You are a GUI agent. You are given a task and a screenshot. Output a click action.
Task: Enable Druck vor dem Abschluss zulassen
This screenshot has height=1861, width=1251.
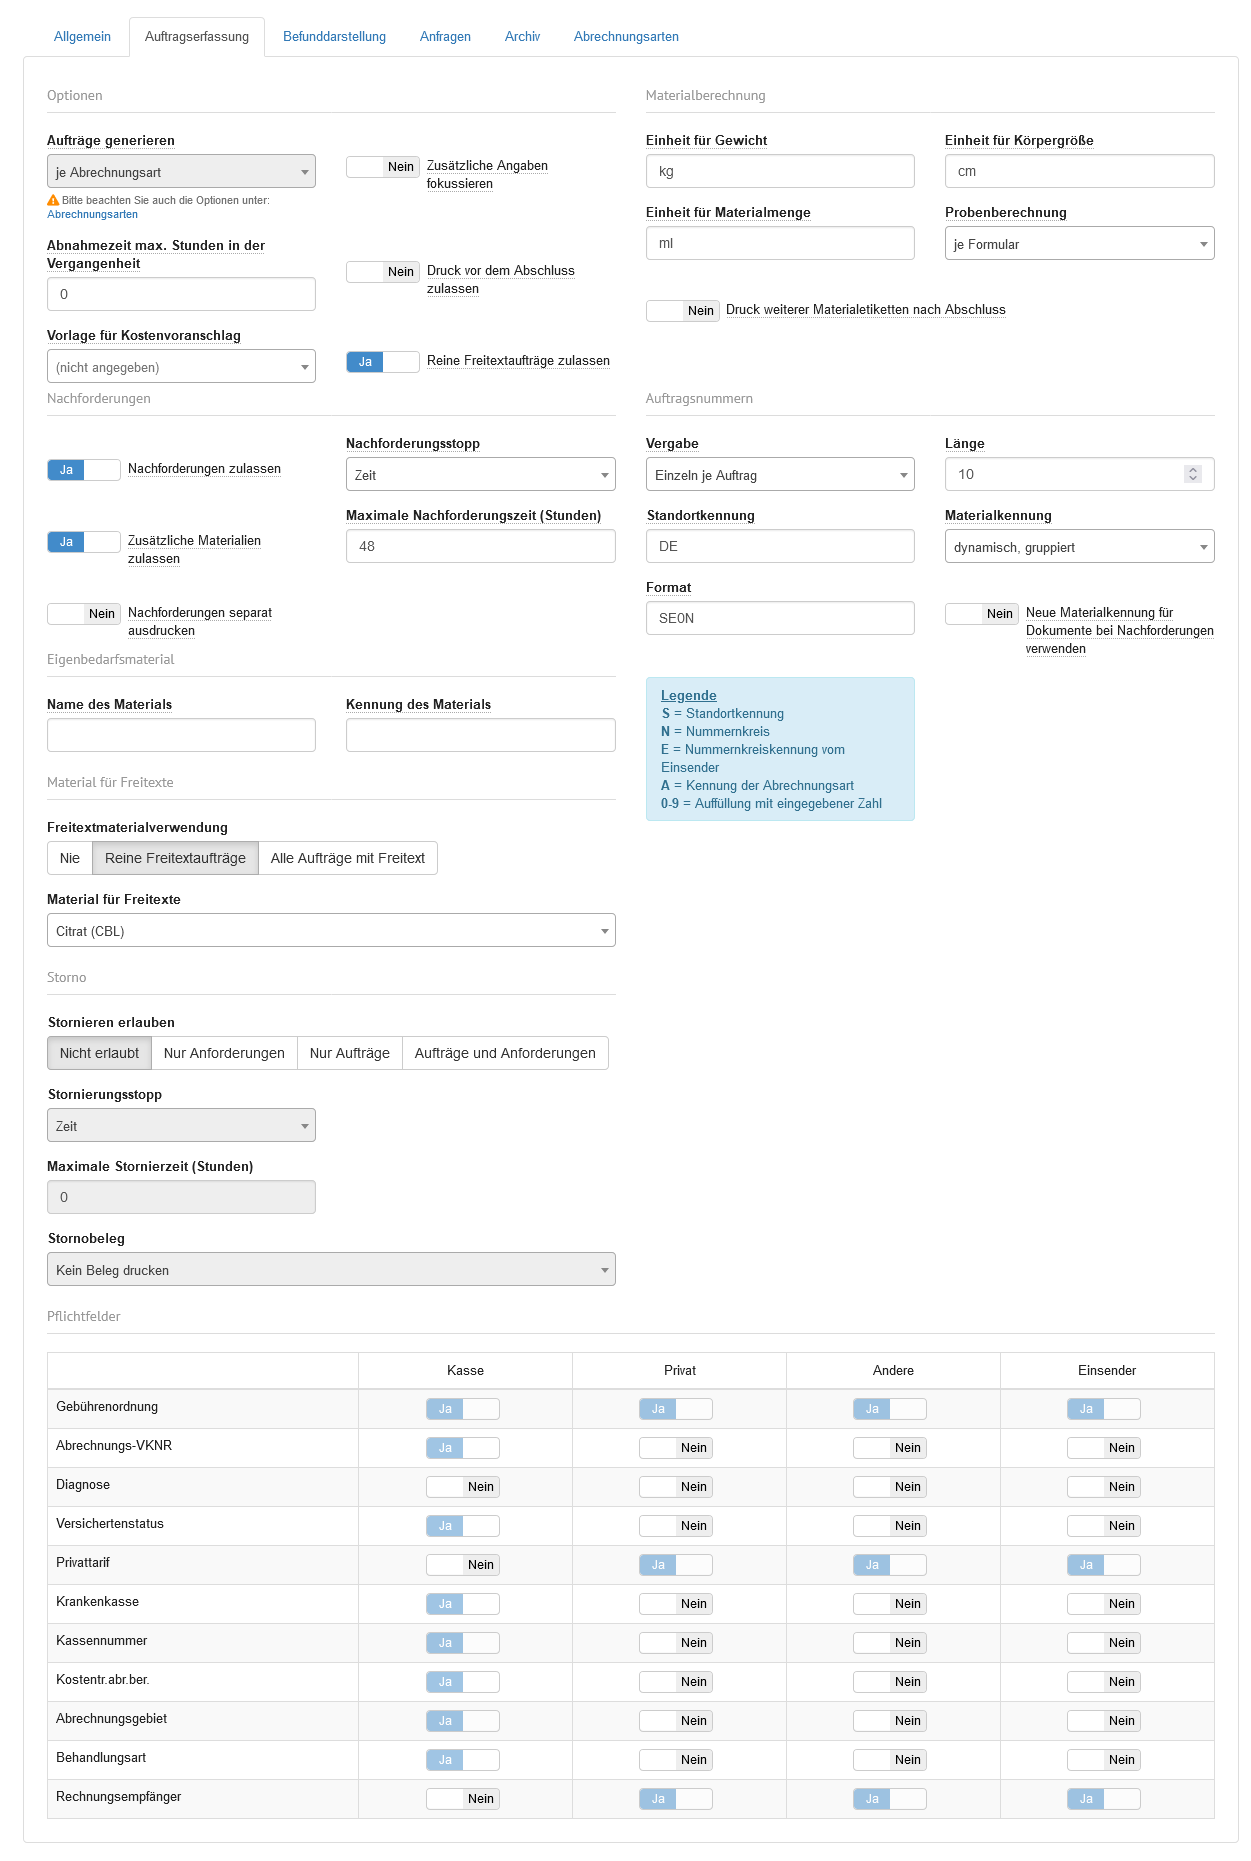(382, 272)
